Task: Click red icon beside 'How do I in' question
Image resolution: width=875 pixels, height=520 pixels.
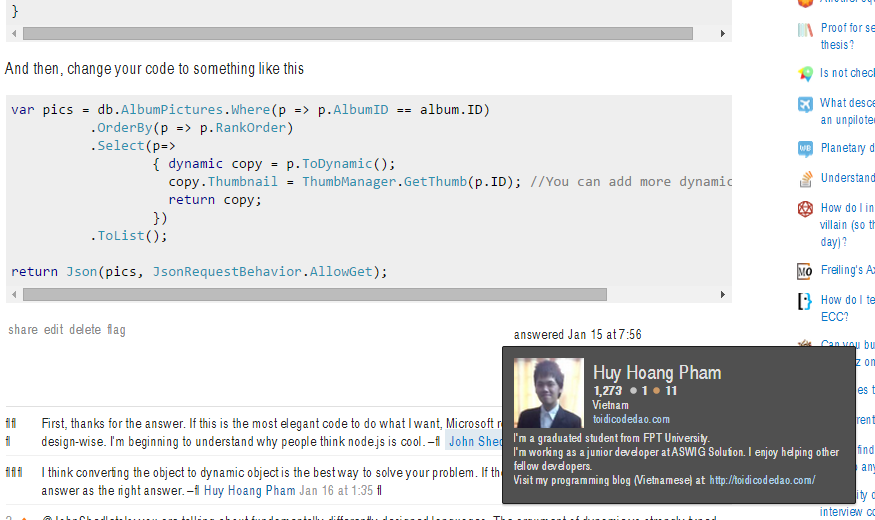Action: coord(805,209)
